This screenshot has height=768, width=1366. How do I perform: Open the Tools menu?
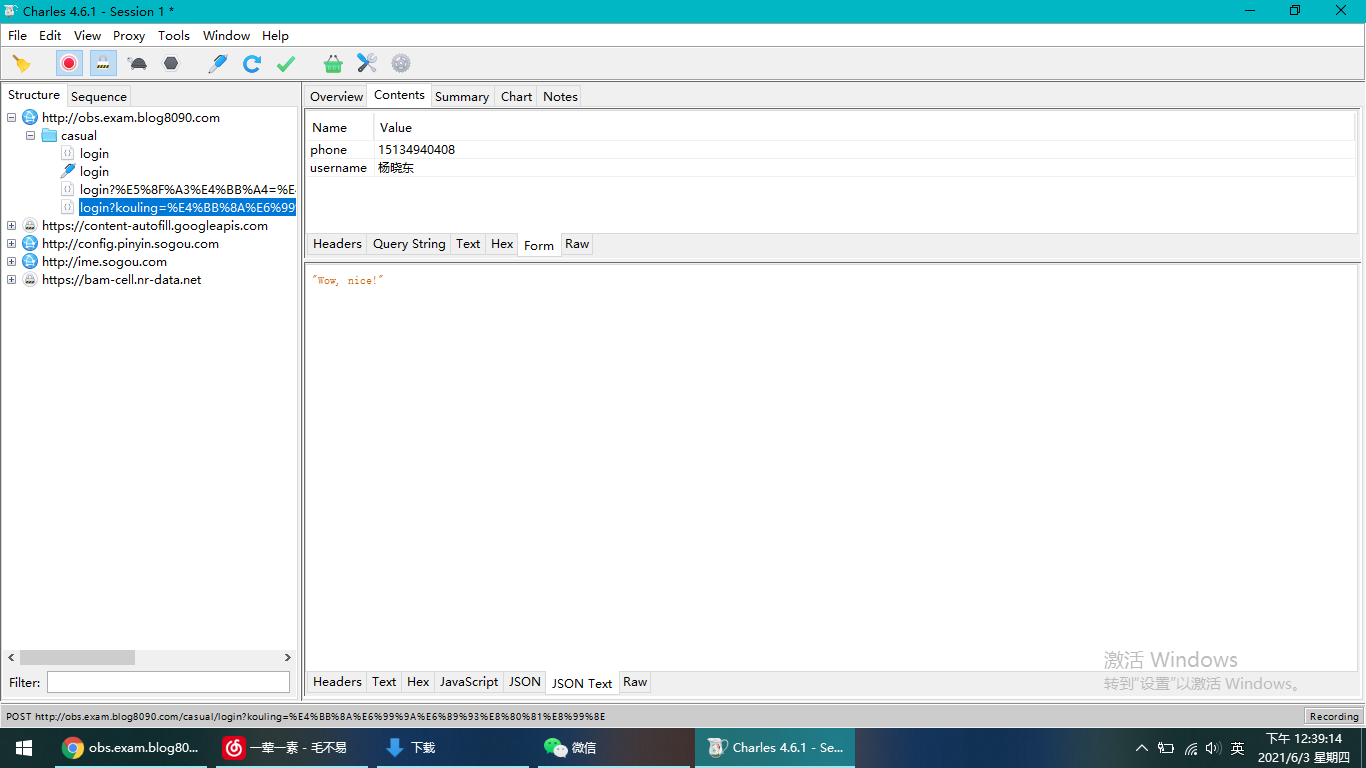pyautogui.click(x=174, y=35)
